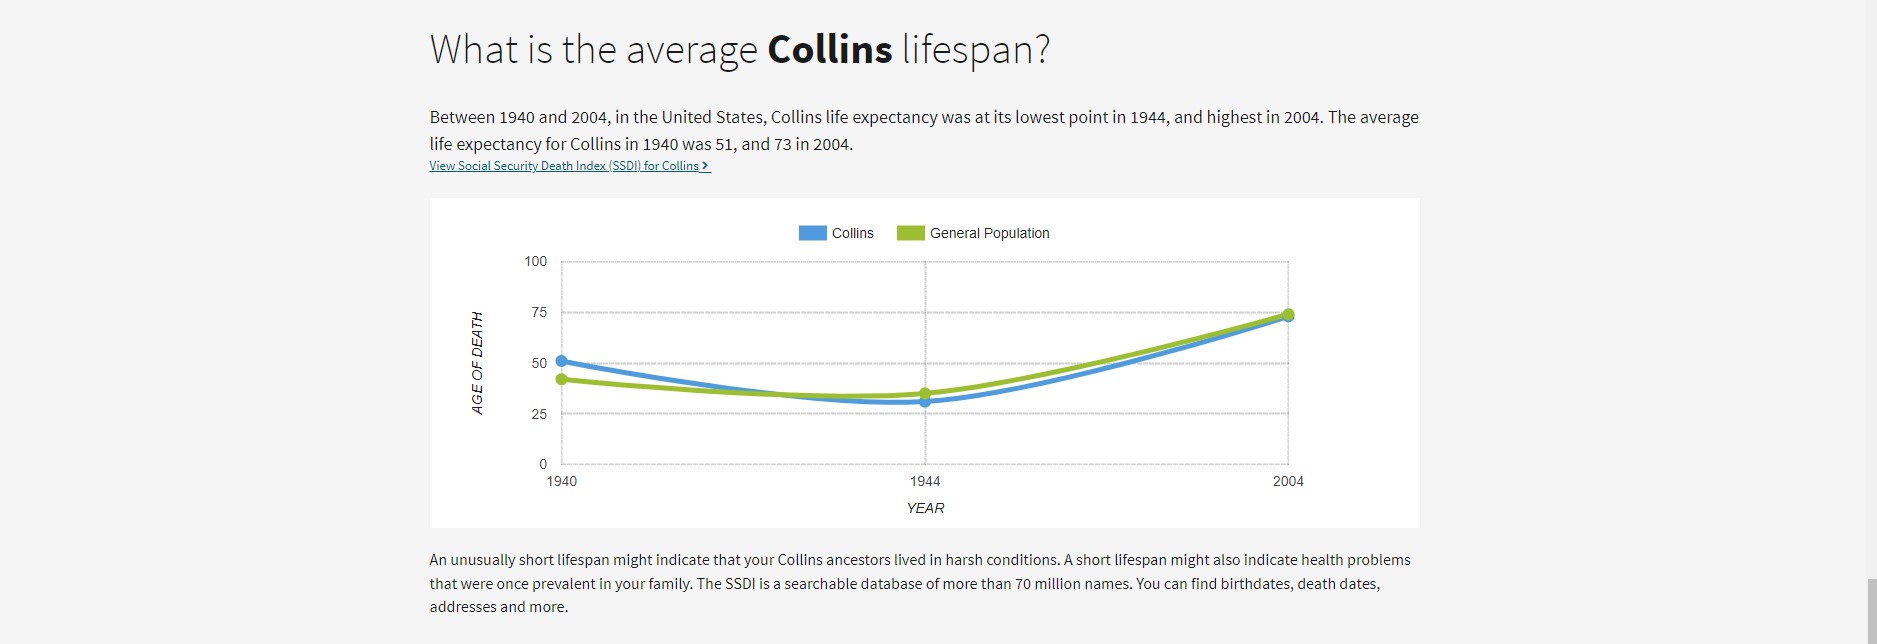This screenshot has height=644, width=1877.
Task: Select the green endpoint at 2004
Action: pyautogui.click(x=1290, y=313)
